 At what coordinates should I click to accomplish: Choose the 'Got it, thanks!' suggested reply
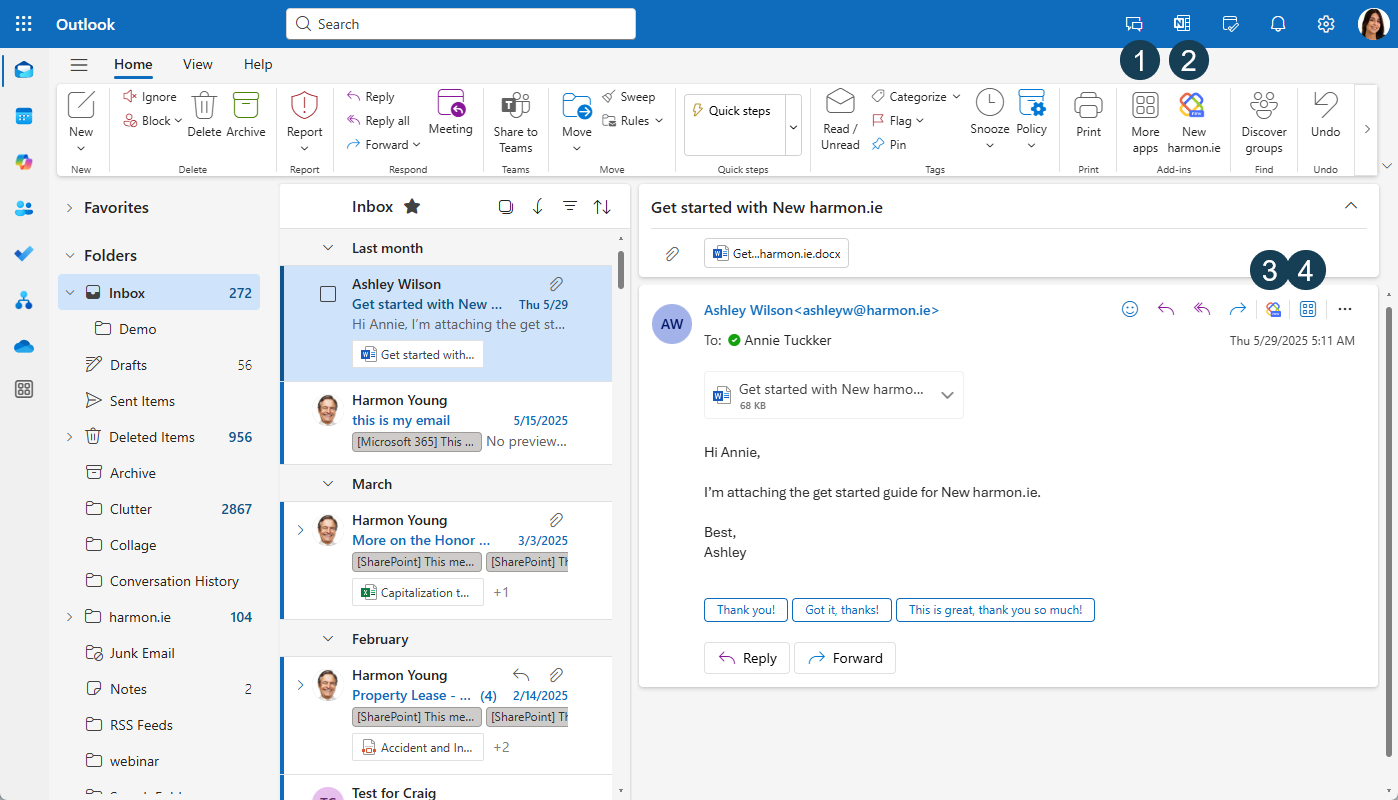[842, 609]
